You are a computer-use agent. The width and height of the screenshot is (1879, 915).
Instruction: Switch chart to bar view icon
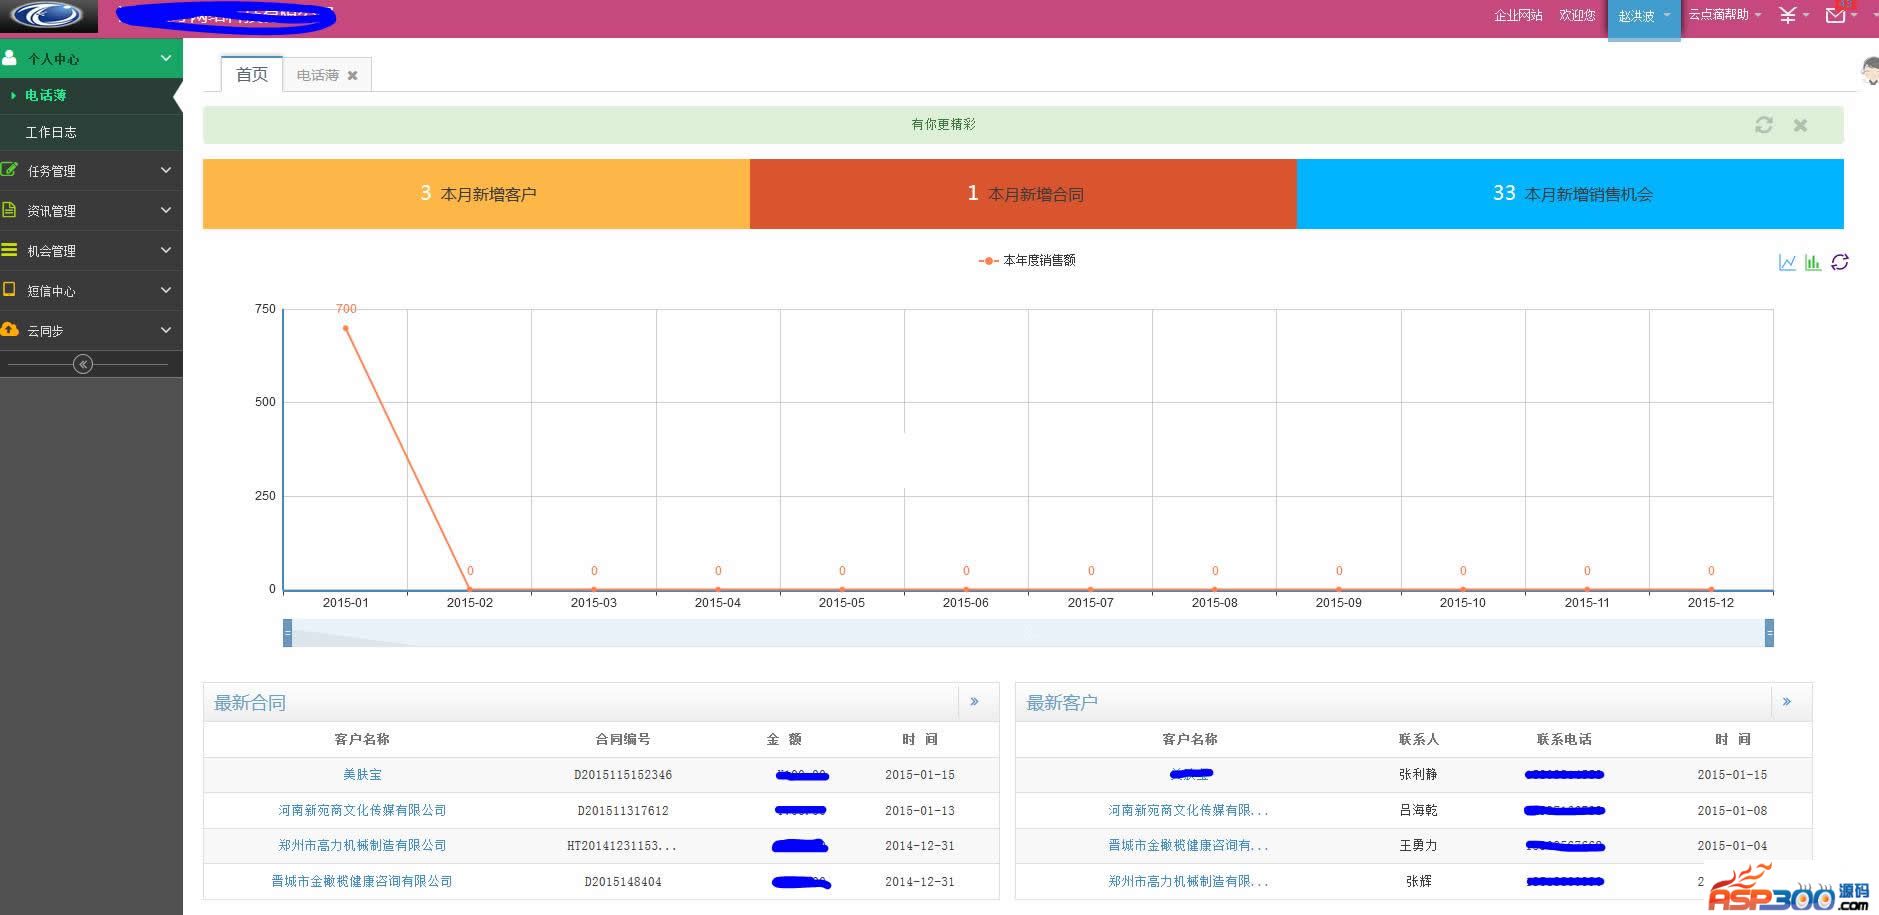(1812, 262)
